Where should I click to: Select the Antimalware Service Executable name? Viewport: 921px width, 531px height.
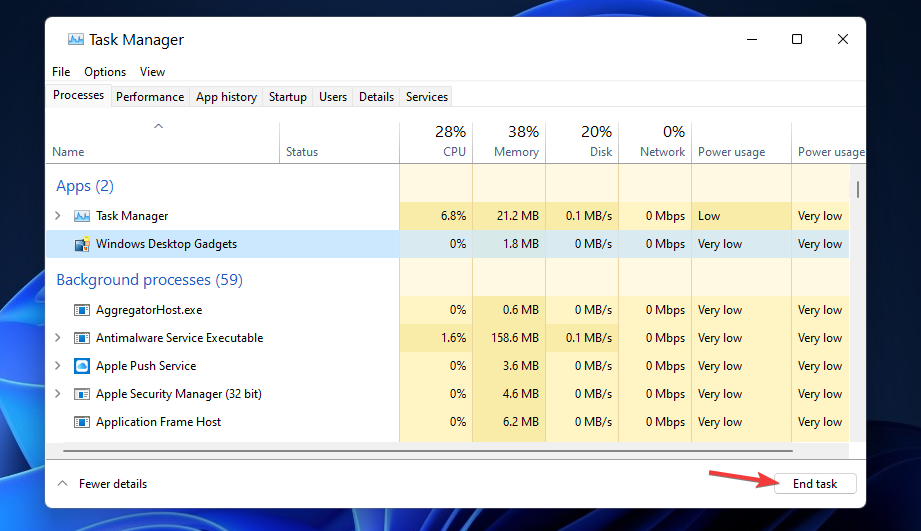180,338
